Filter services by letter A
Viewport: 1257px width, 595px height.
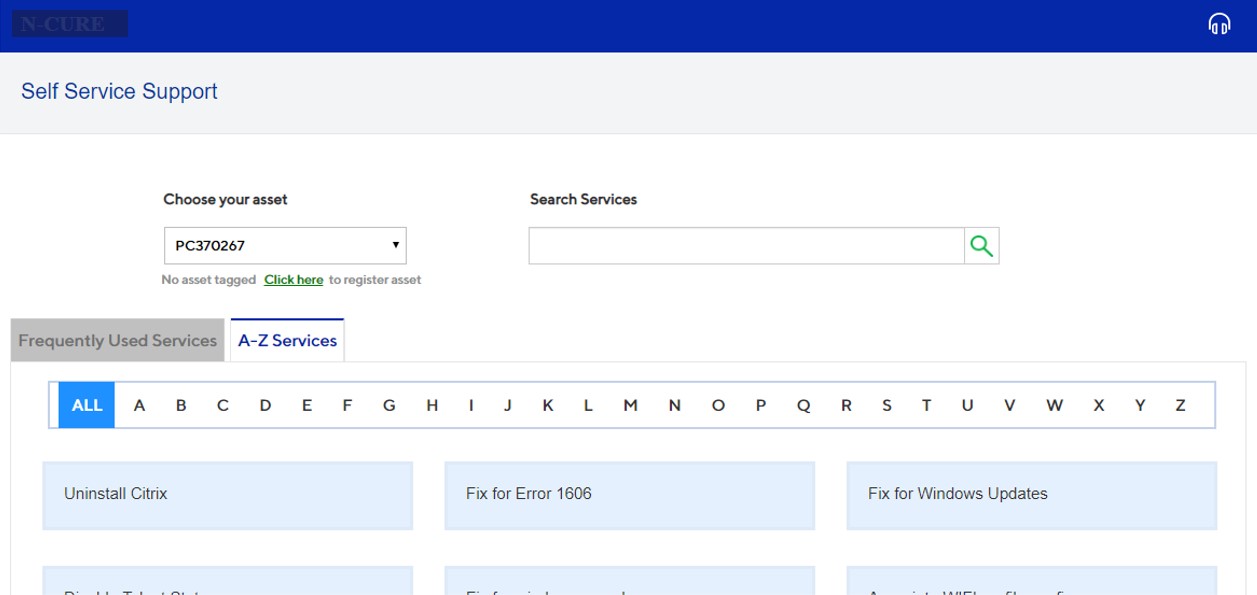click(x=139, y=405)
